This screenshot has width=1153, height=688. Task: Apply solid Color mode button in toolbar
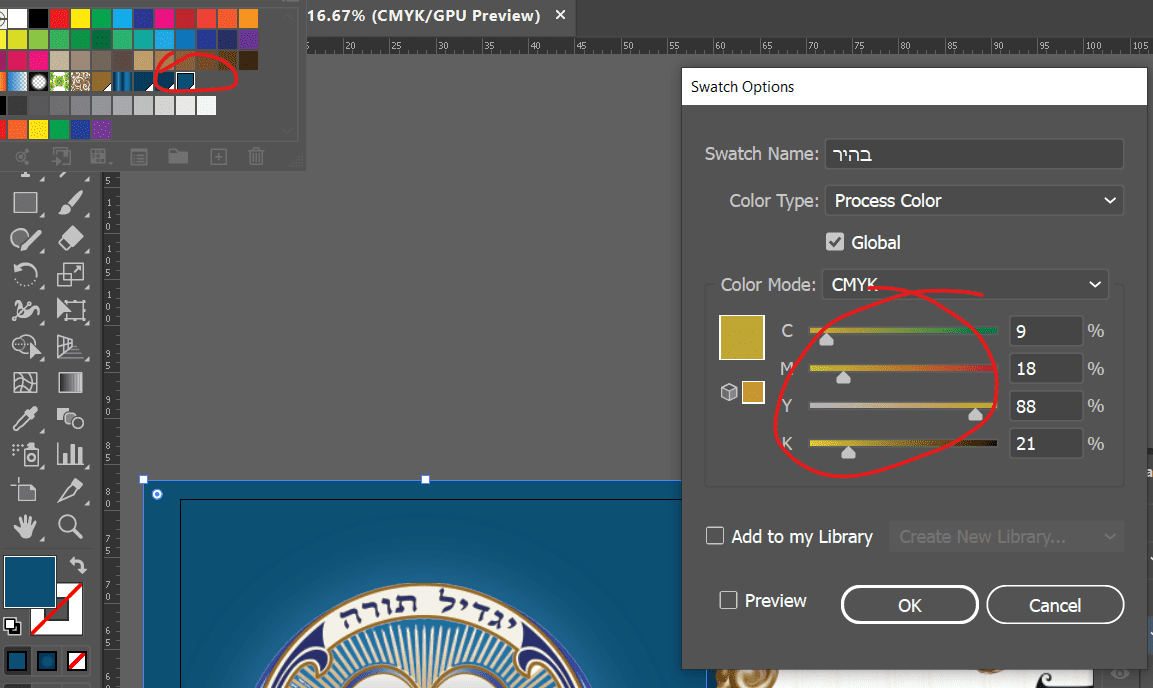[x=17, y=661]
